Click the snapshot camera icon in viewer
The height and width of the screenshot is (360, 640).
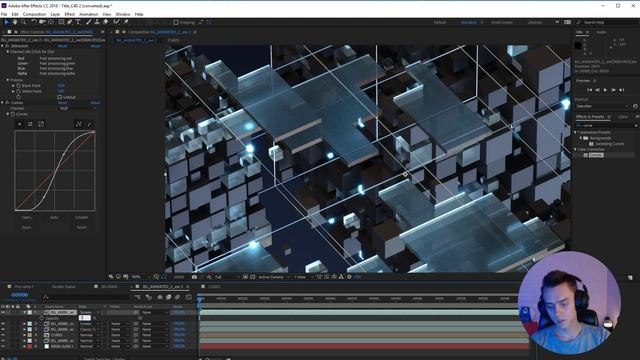coord(194,277)
